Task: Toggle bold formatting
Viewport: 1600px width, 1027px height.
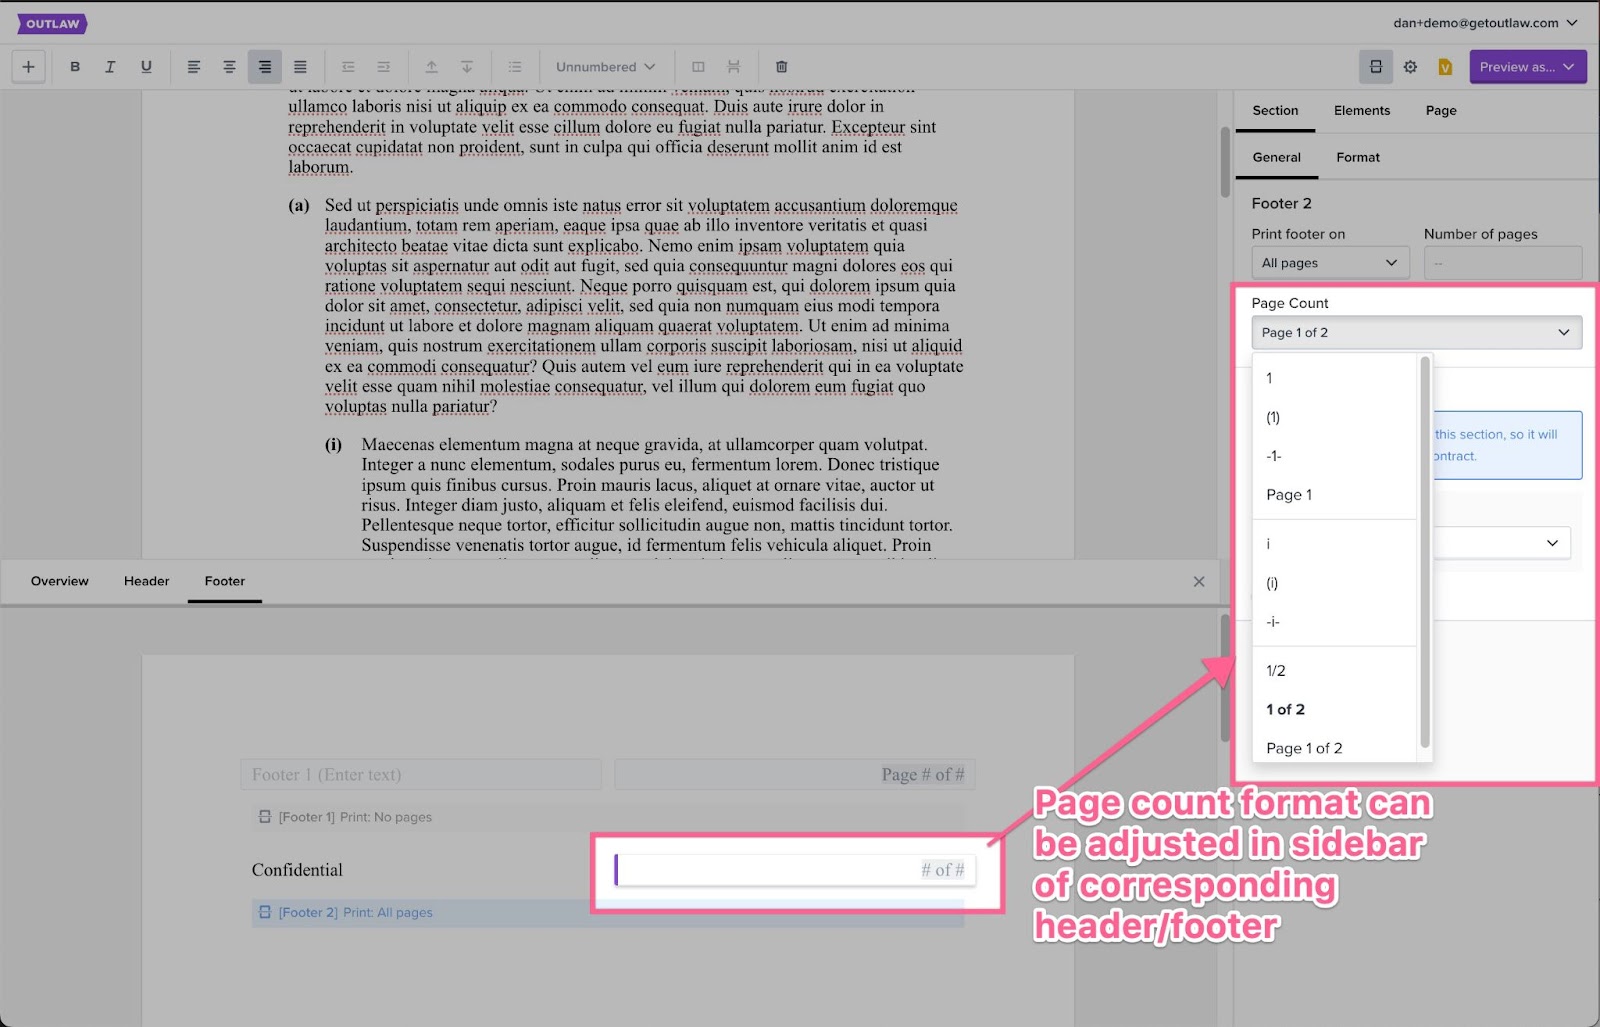Action: click(75, 67)
